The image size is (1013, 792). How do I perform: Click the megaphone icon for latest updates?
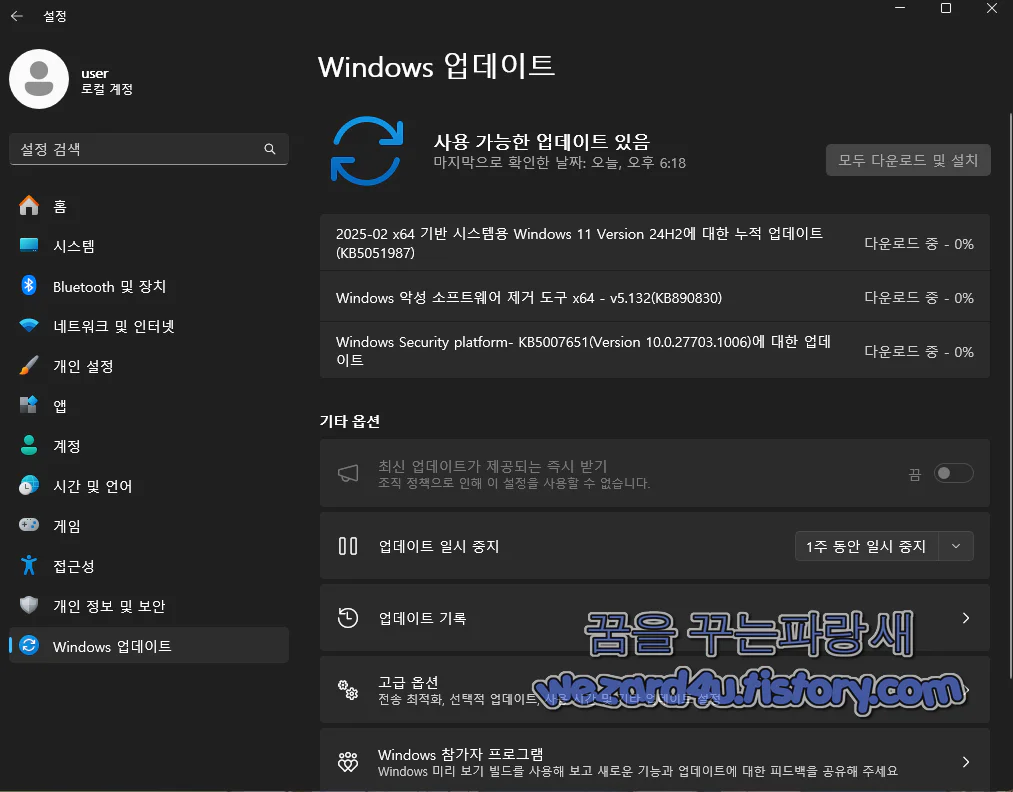[x=348, y=474]
